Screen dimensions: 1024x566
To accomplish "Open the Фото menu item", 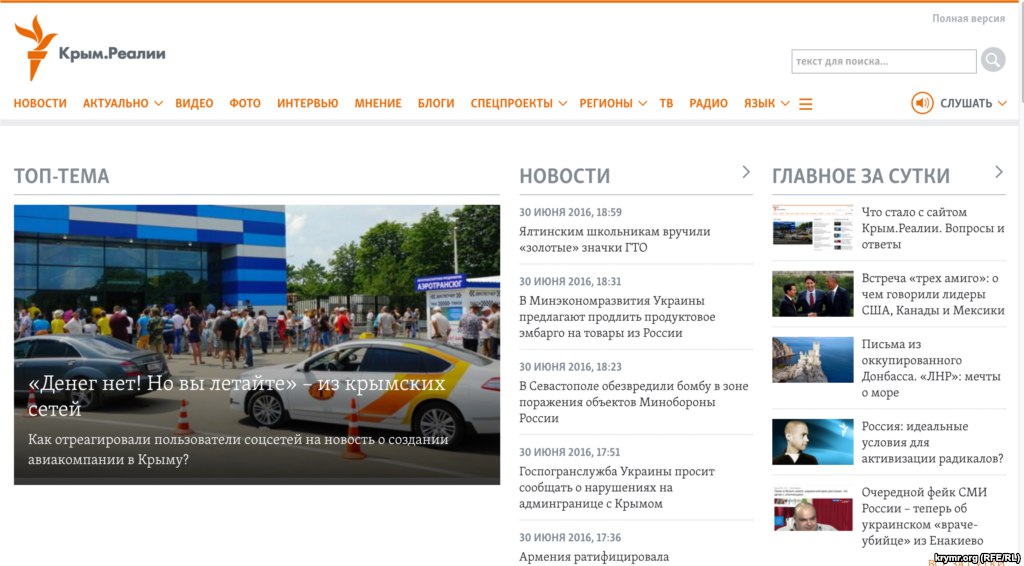I will 245,103.
